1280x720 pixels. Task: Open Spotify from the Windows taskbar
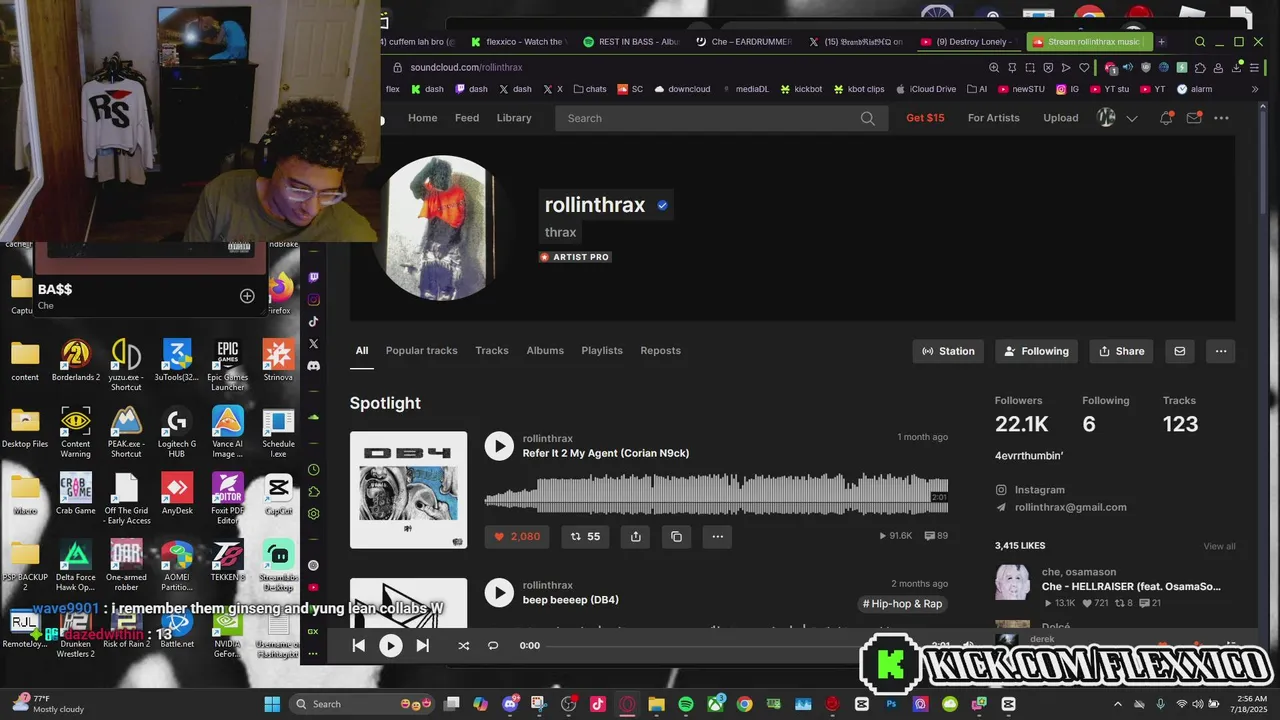point(686,704)
